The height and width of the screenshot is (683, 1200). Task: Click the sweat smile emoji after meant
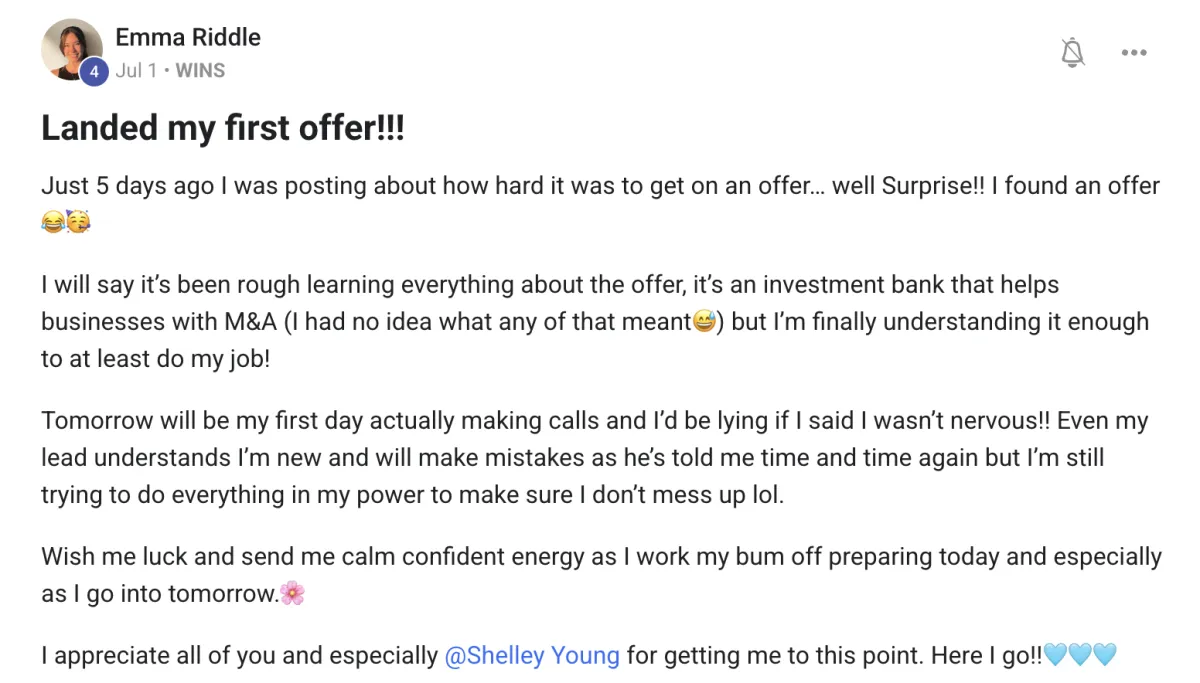(704, 322)
